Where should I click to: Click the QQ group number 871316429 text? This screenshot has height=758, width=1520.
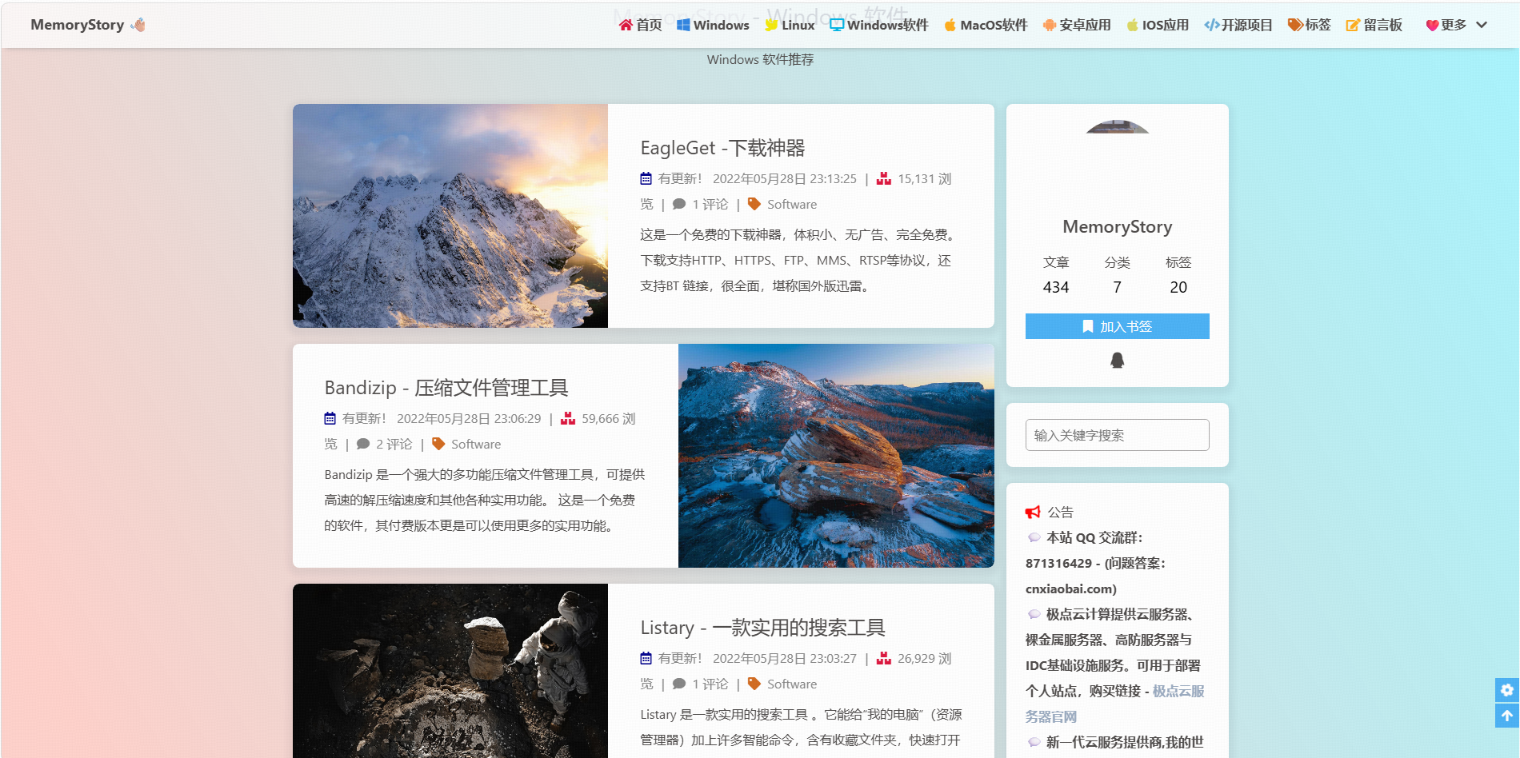coord(1059,563)
